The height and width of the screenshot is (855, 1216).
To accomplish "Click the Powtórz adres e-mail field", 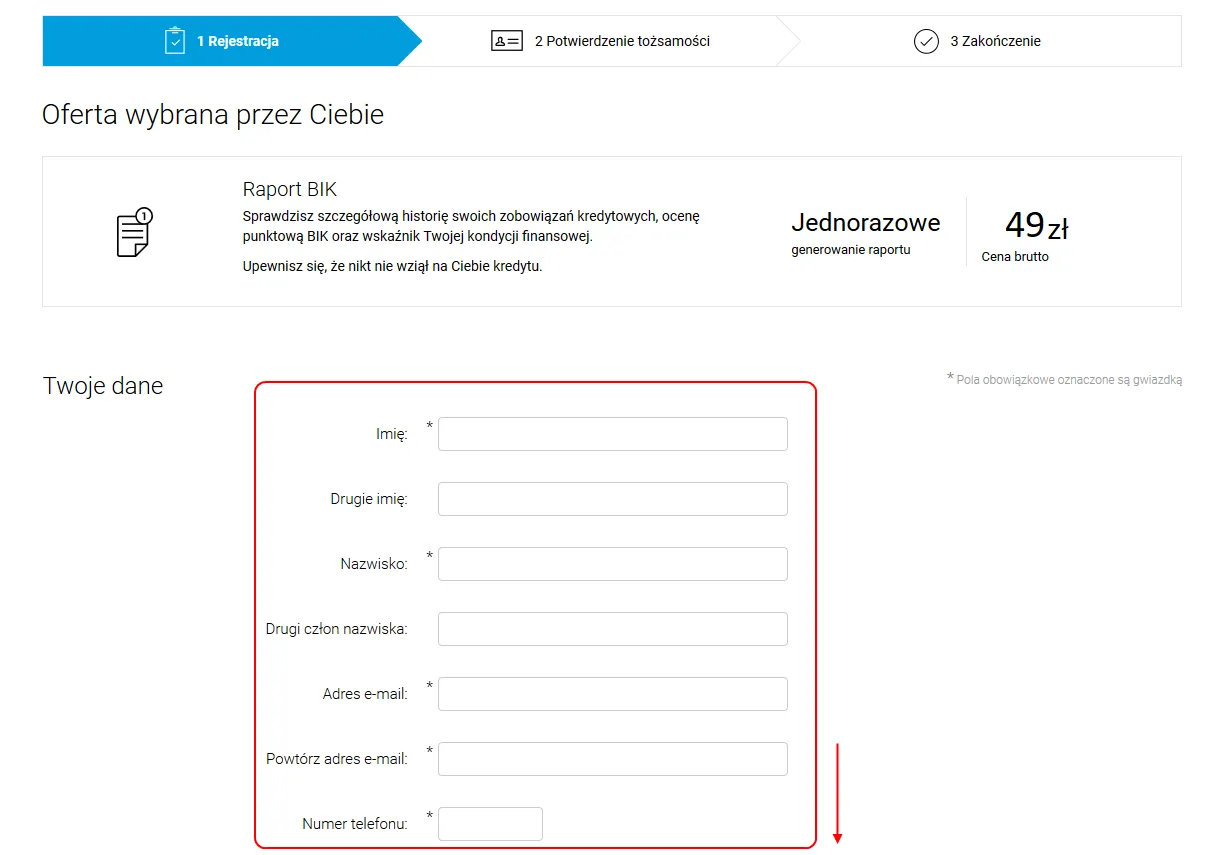I will pos(612,758).
